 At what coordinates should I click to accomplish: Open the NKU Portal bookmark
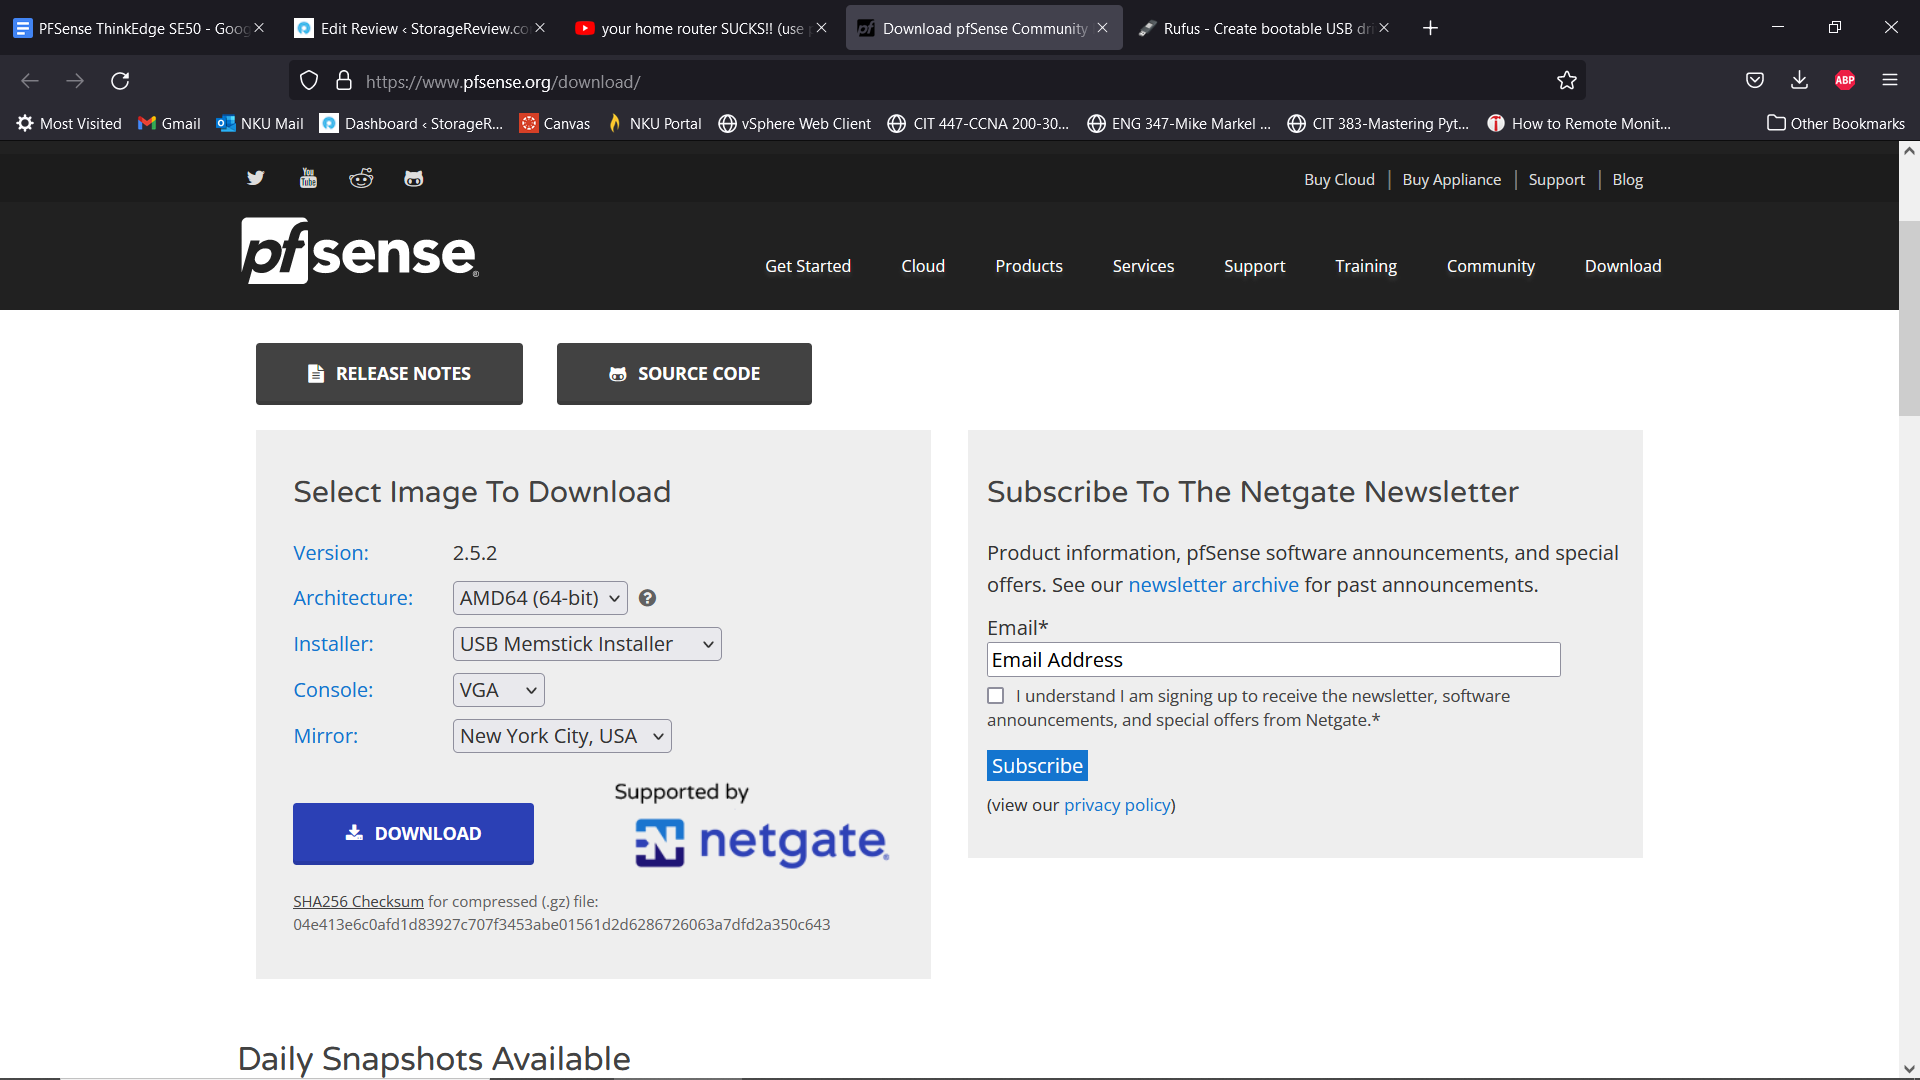654,123
